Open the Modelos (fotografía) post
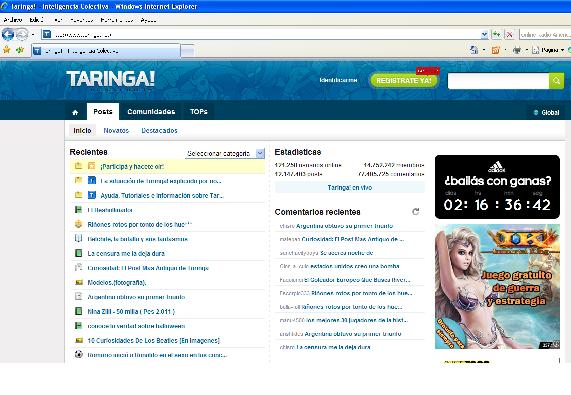 tap(117, 283)
